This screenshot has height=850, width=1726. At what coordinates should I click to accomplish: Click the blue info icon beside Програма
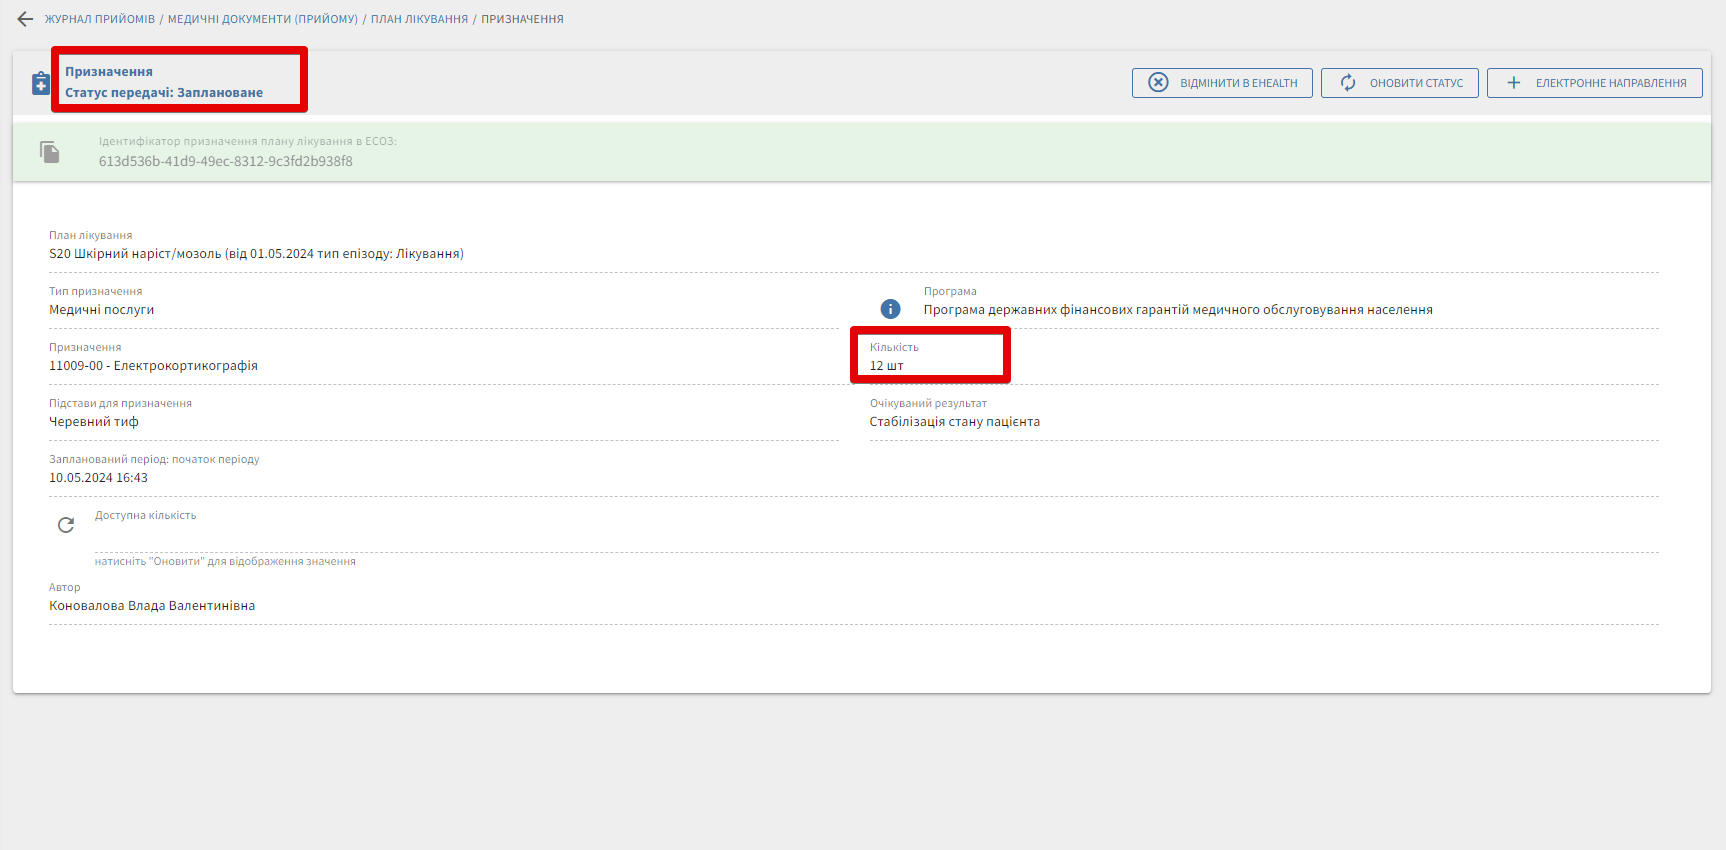[x=890, y=309]
